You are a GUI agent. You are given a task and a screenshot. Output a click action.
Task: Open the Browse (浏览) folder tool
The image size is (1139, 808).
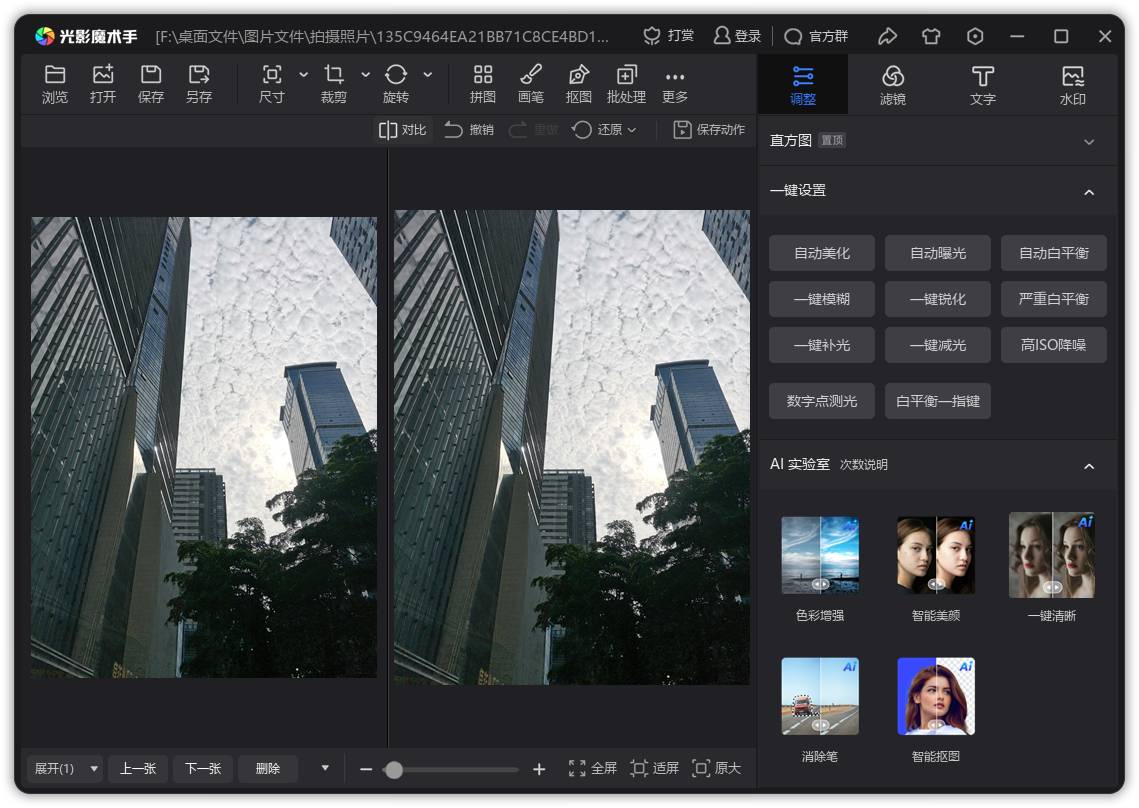coord(55,84)
